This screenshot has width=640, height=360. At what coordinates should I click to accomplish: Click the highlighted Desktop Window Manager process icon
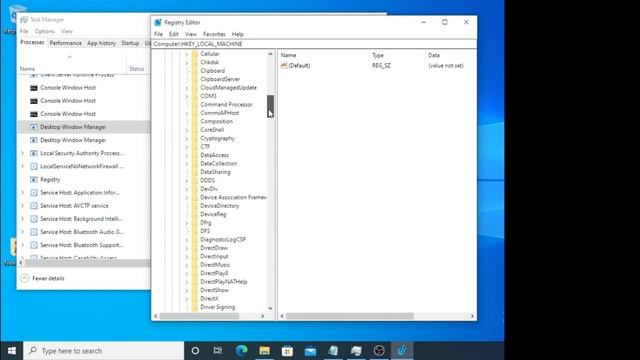(x=34, y=127)
